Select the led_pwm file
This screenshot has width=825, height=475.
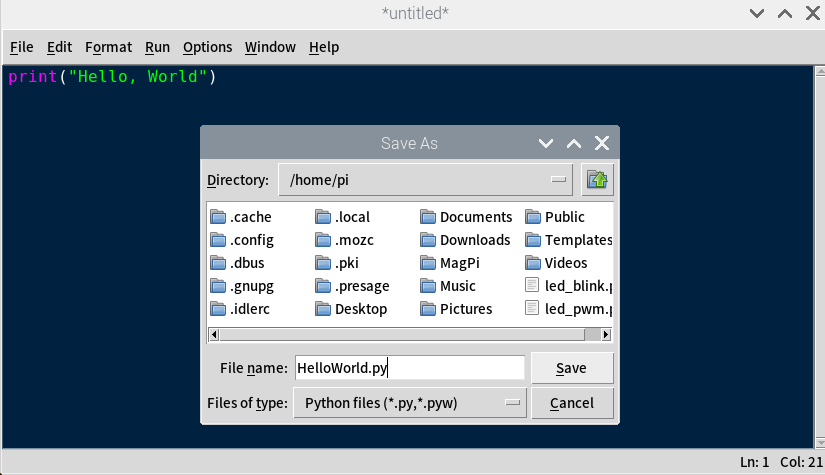pos(569,309)
